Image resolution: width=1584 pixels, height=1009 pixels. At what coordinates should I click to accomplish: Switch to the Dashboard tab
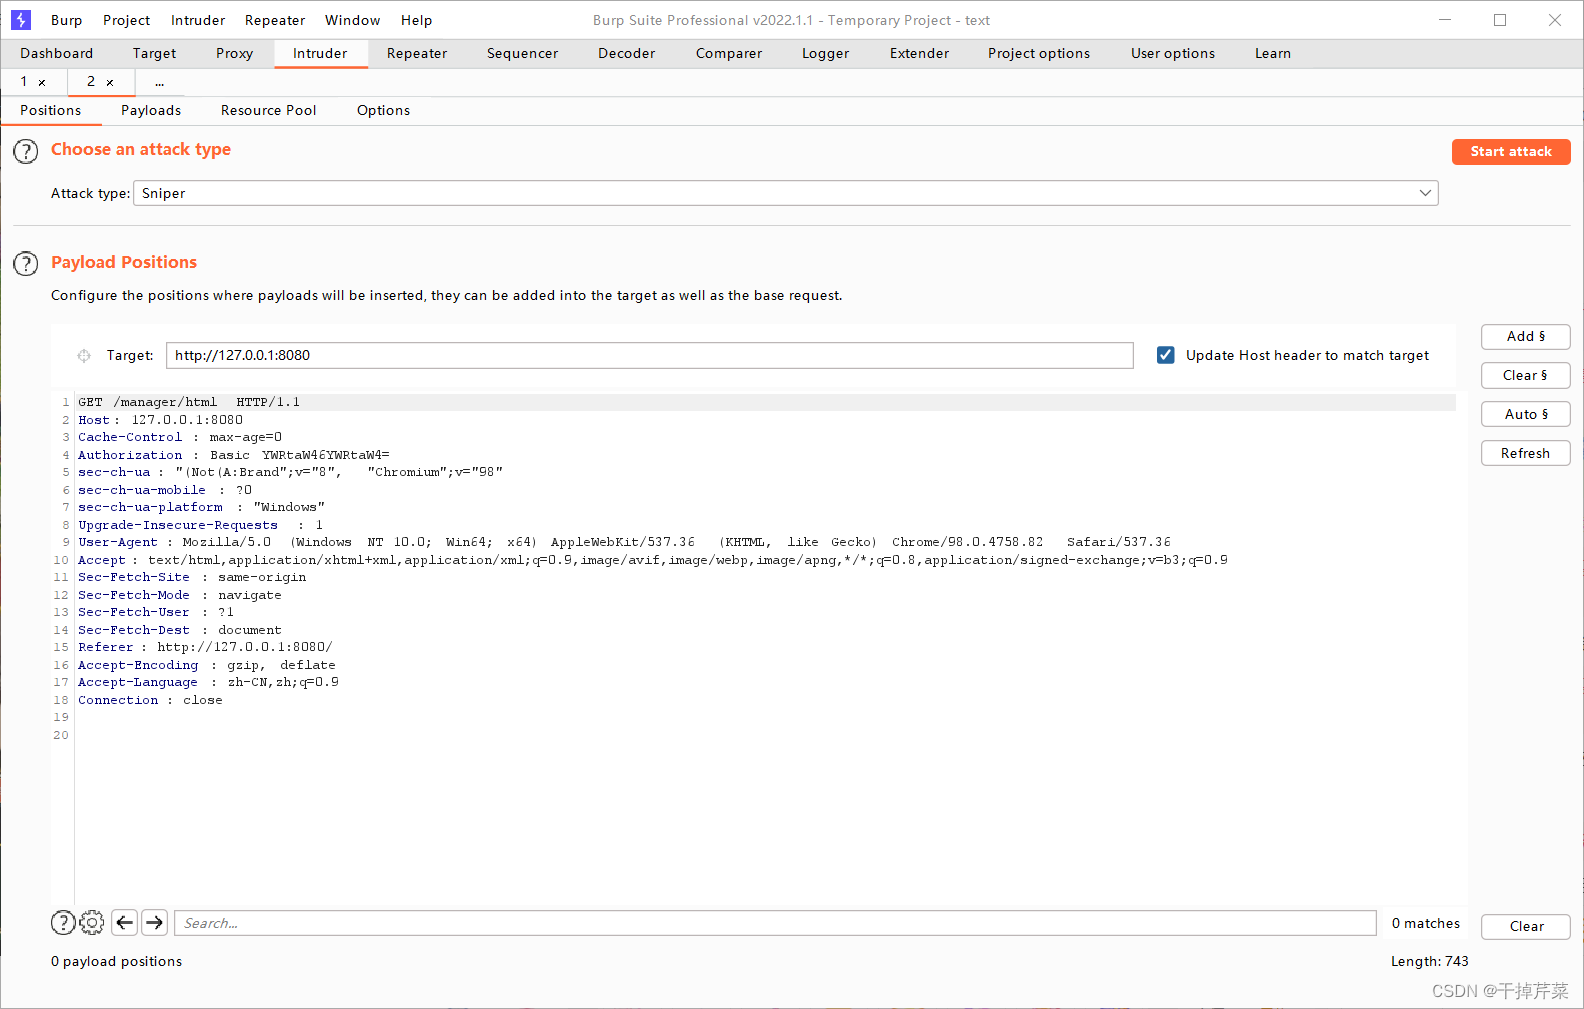(x=57, y=53)
